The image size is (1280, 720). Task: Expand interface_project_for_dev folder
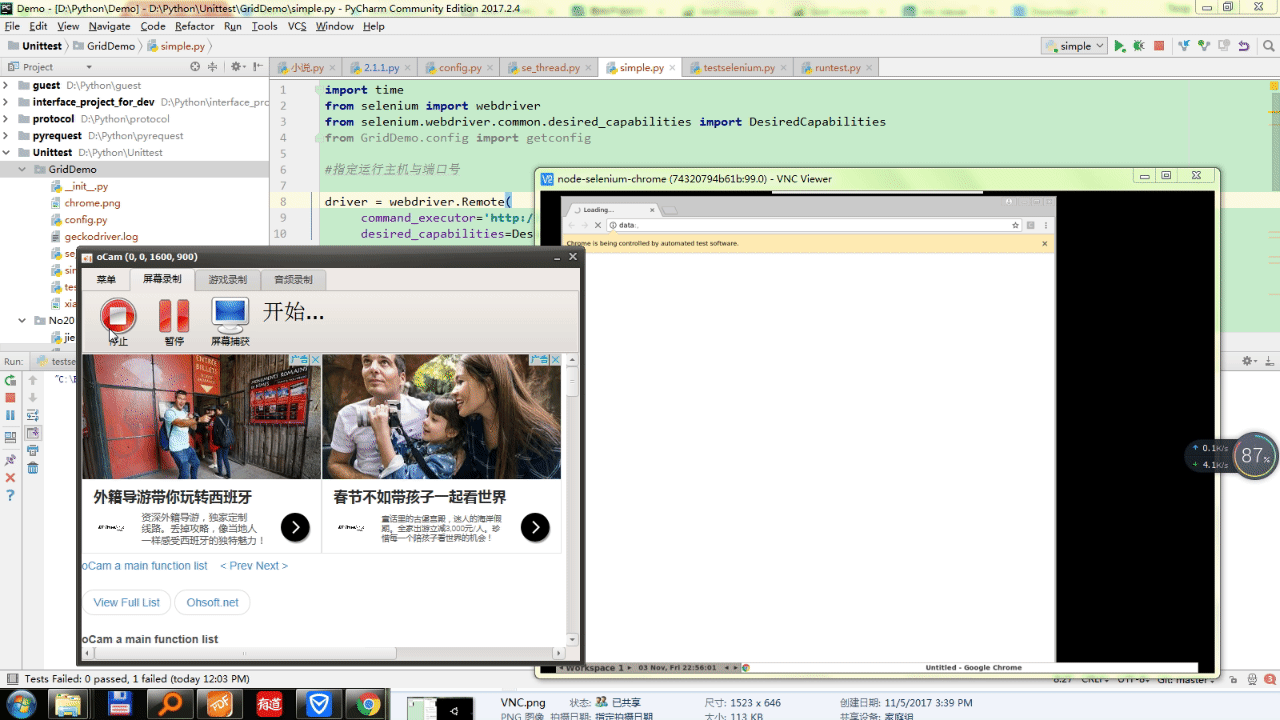pos(8,102)
